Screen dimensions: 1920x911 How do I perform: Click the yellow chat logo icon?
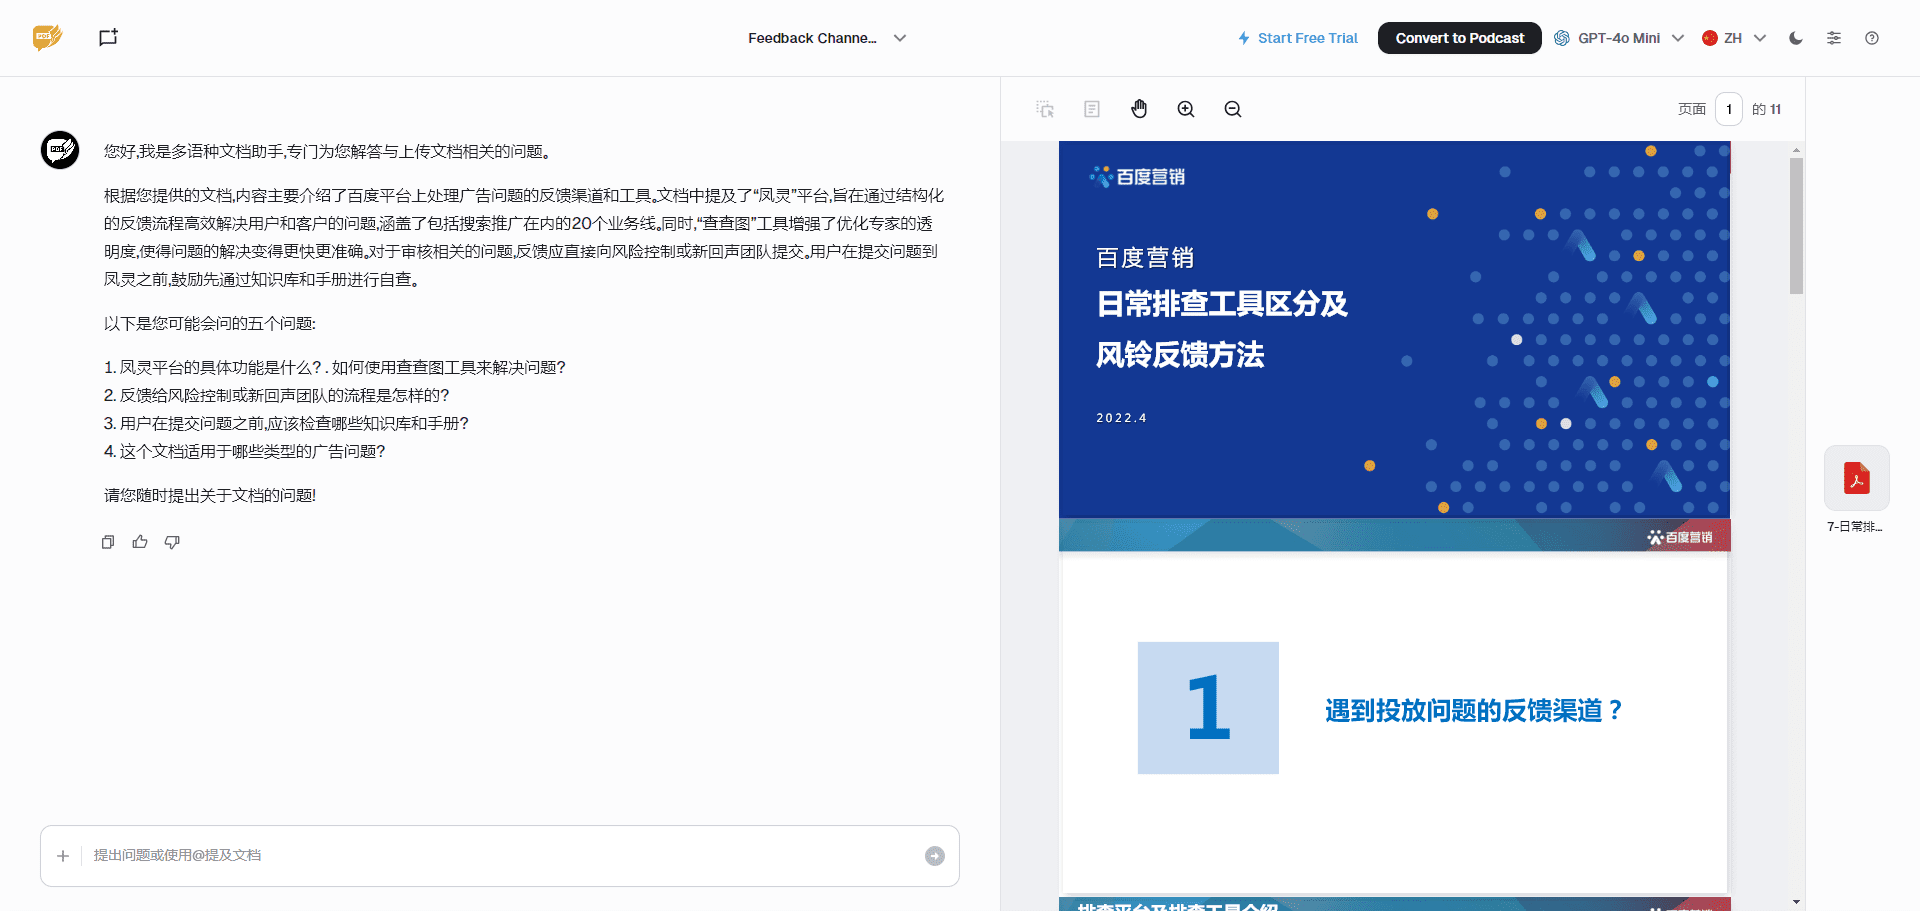click(x=47, y=38)
